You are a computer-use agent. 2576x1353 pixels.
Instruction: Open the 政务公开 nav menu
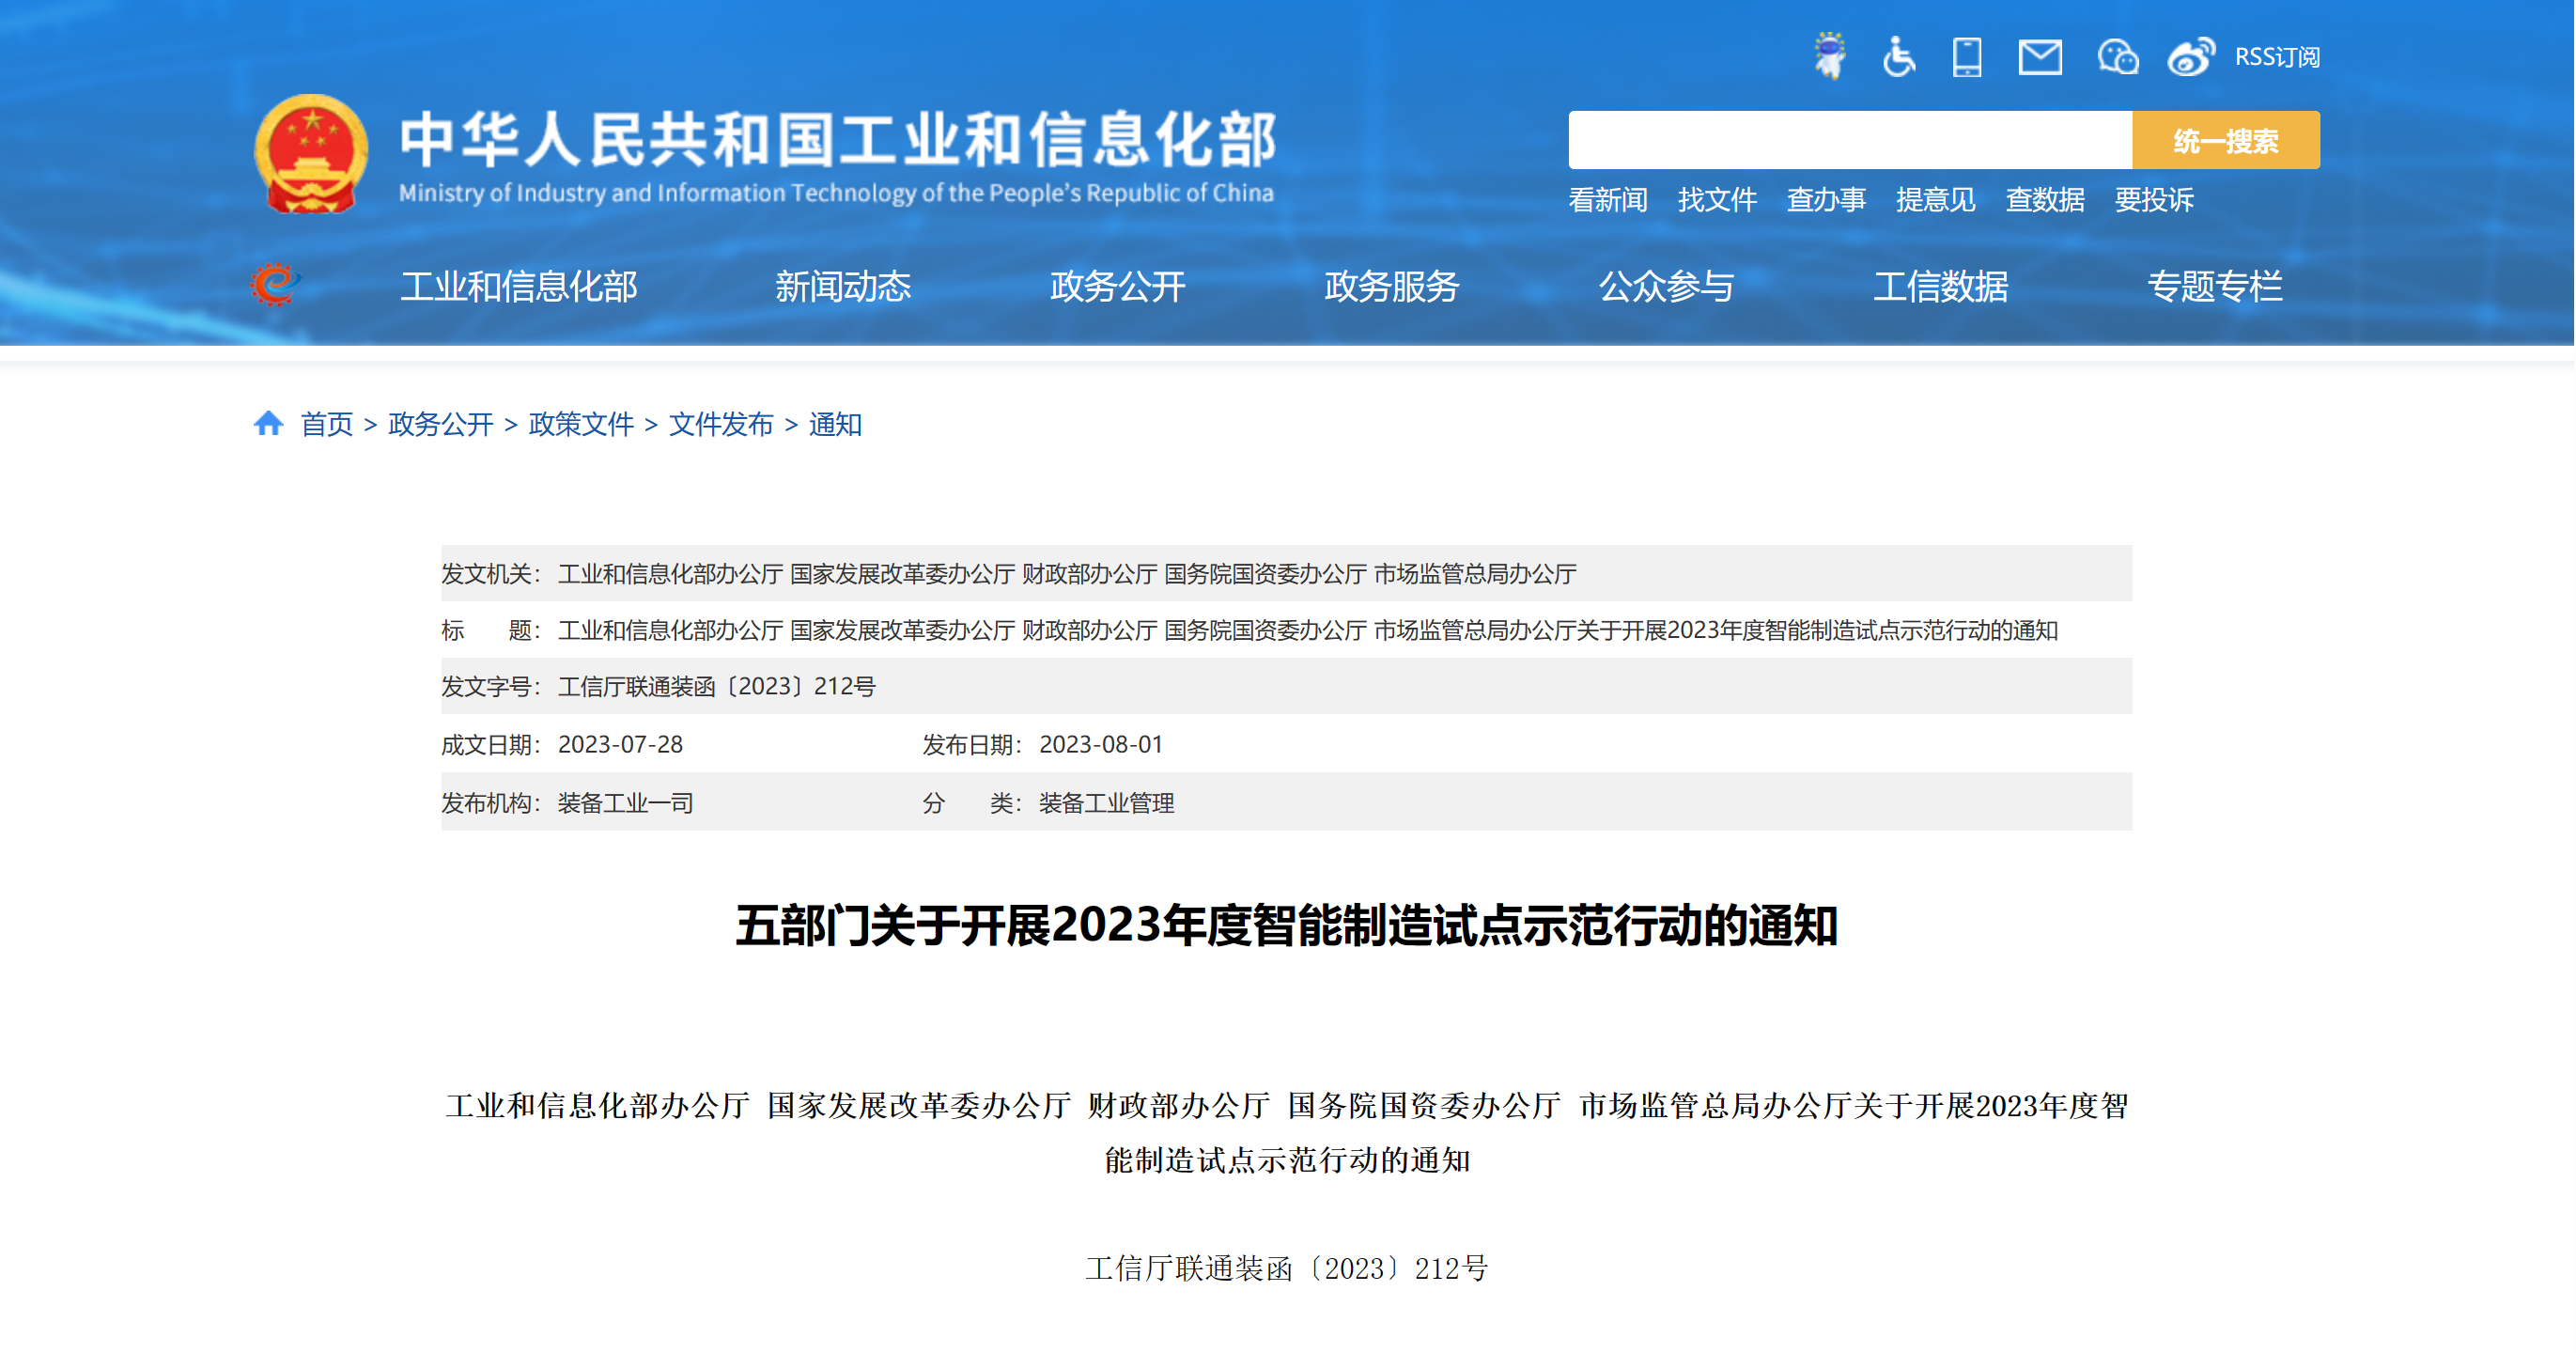pos(1118,287)
